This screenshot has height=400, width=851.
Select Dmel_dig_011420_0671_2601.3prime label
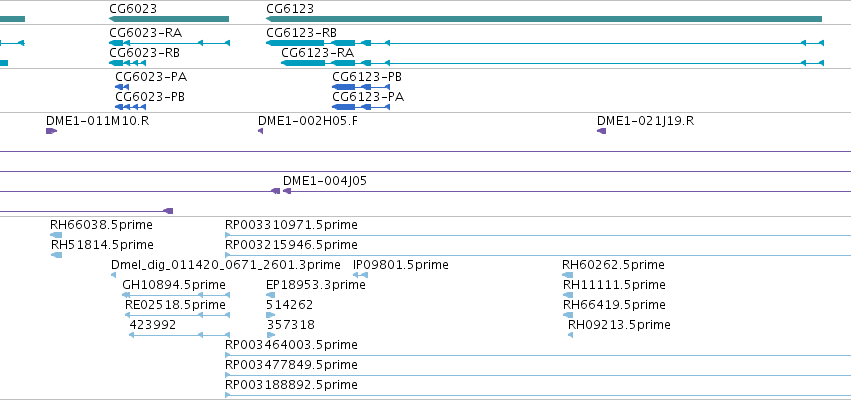pos(226,265)
